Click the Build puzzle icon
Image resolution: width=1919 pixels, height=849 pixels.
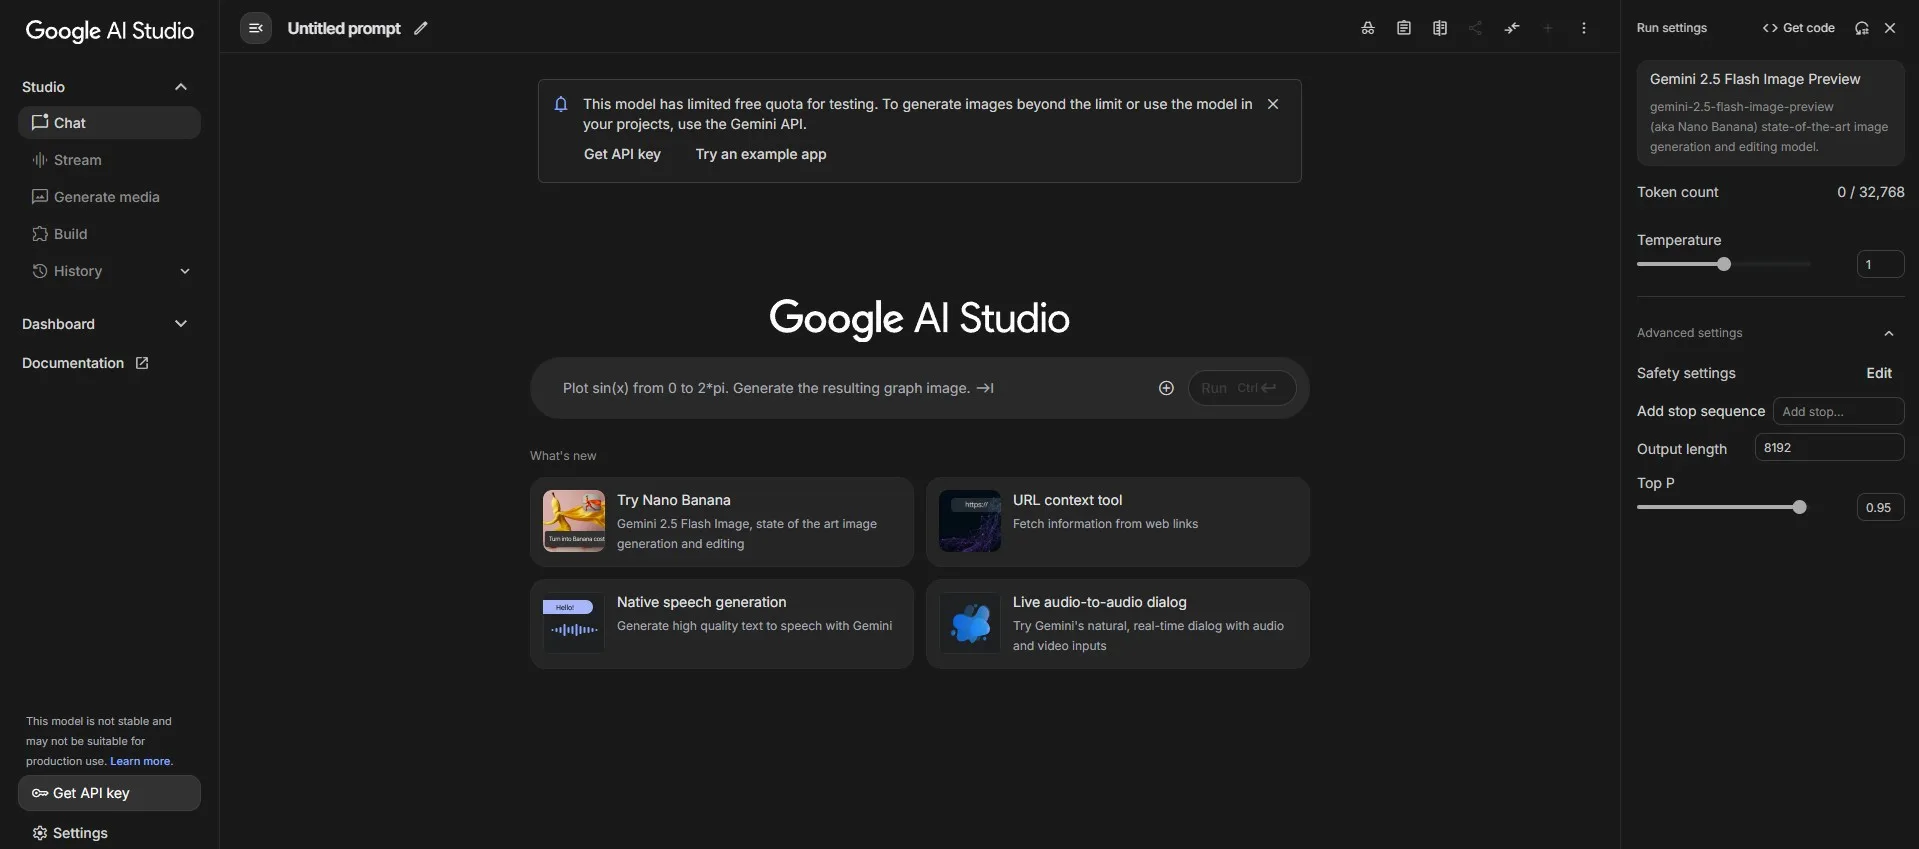[x=40, y=234]
